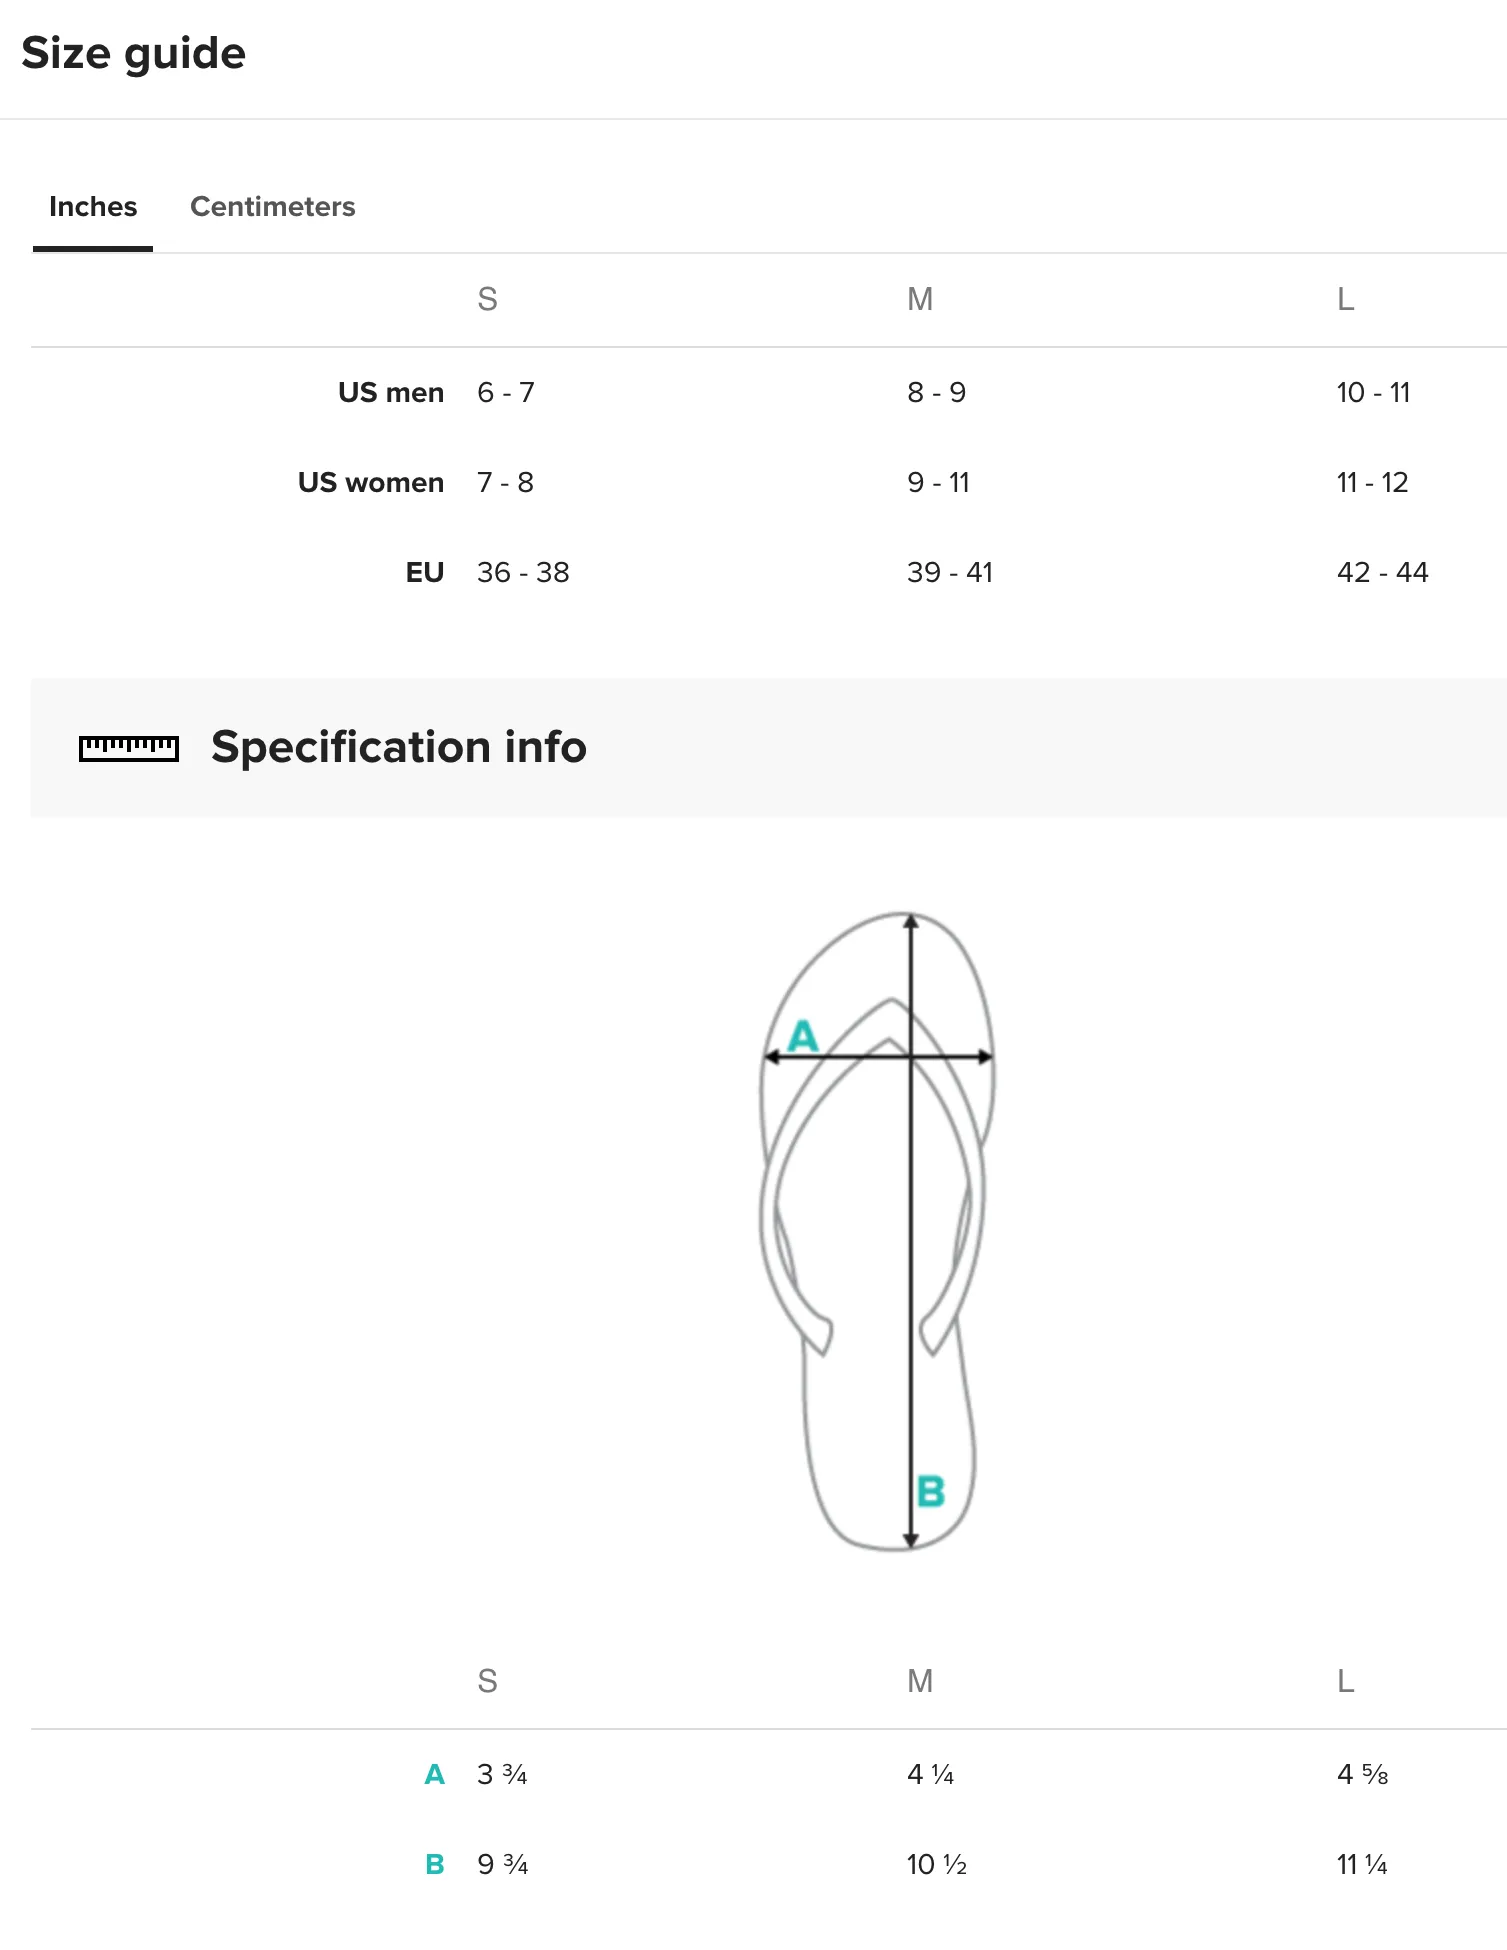The image size is (1507, 1950).
Task: Click the 39 - 41 EU medium size value
Action: click(950, 572)
